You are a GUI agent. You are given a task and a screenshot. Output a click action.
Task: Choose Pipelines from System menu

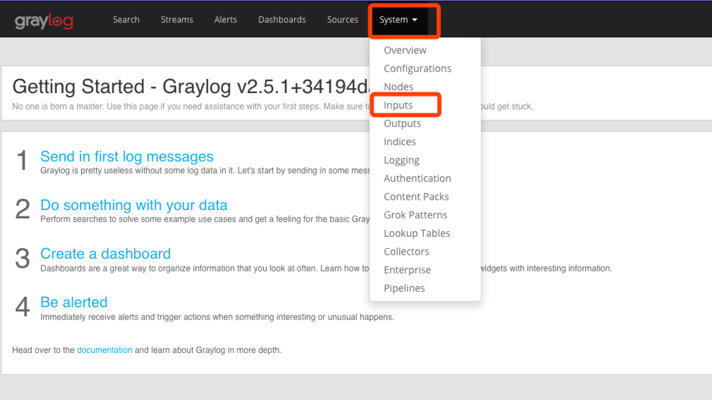coord(404,288)
